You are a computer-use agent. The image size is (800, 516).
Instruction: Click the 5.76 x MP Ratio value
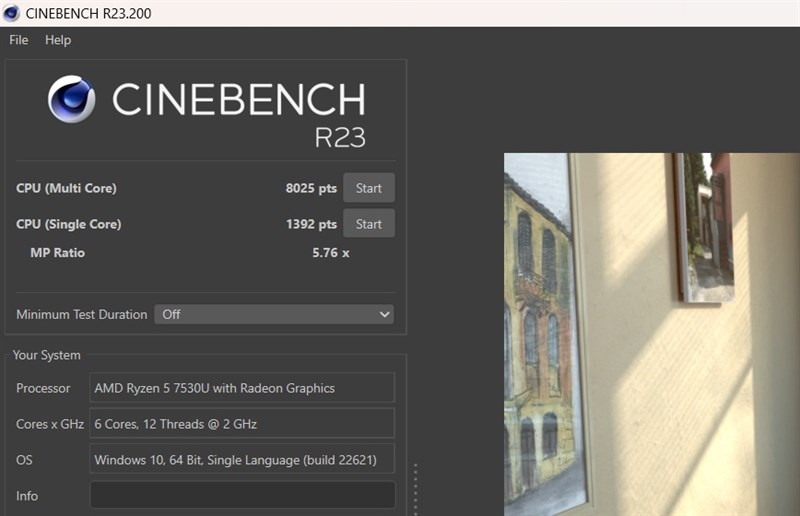coord(331,253)
